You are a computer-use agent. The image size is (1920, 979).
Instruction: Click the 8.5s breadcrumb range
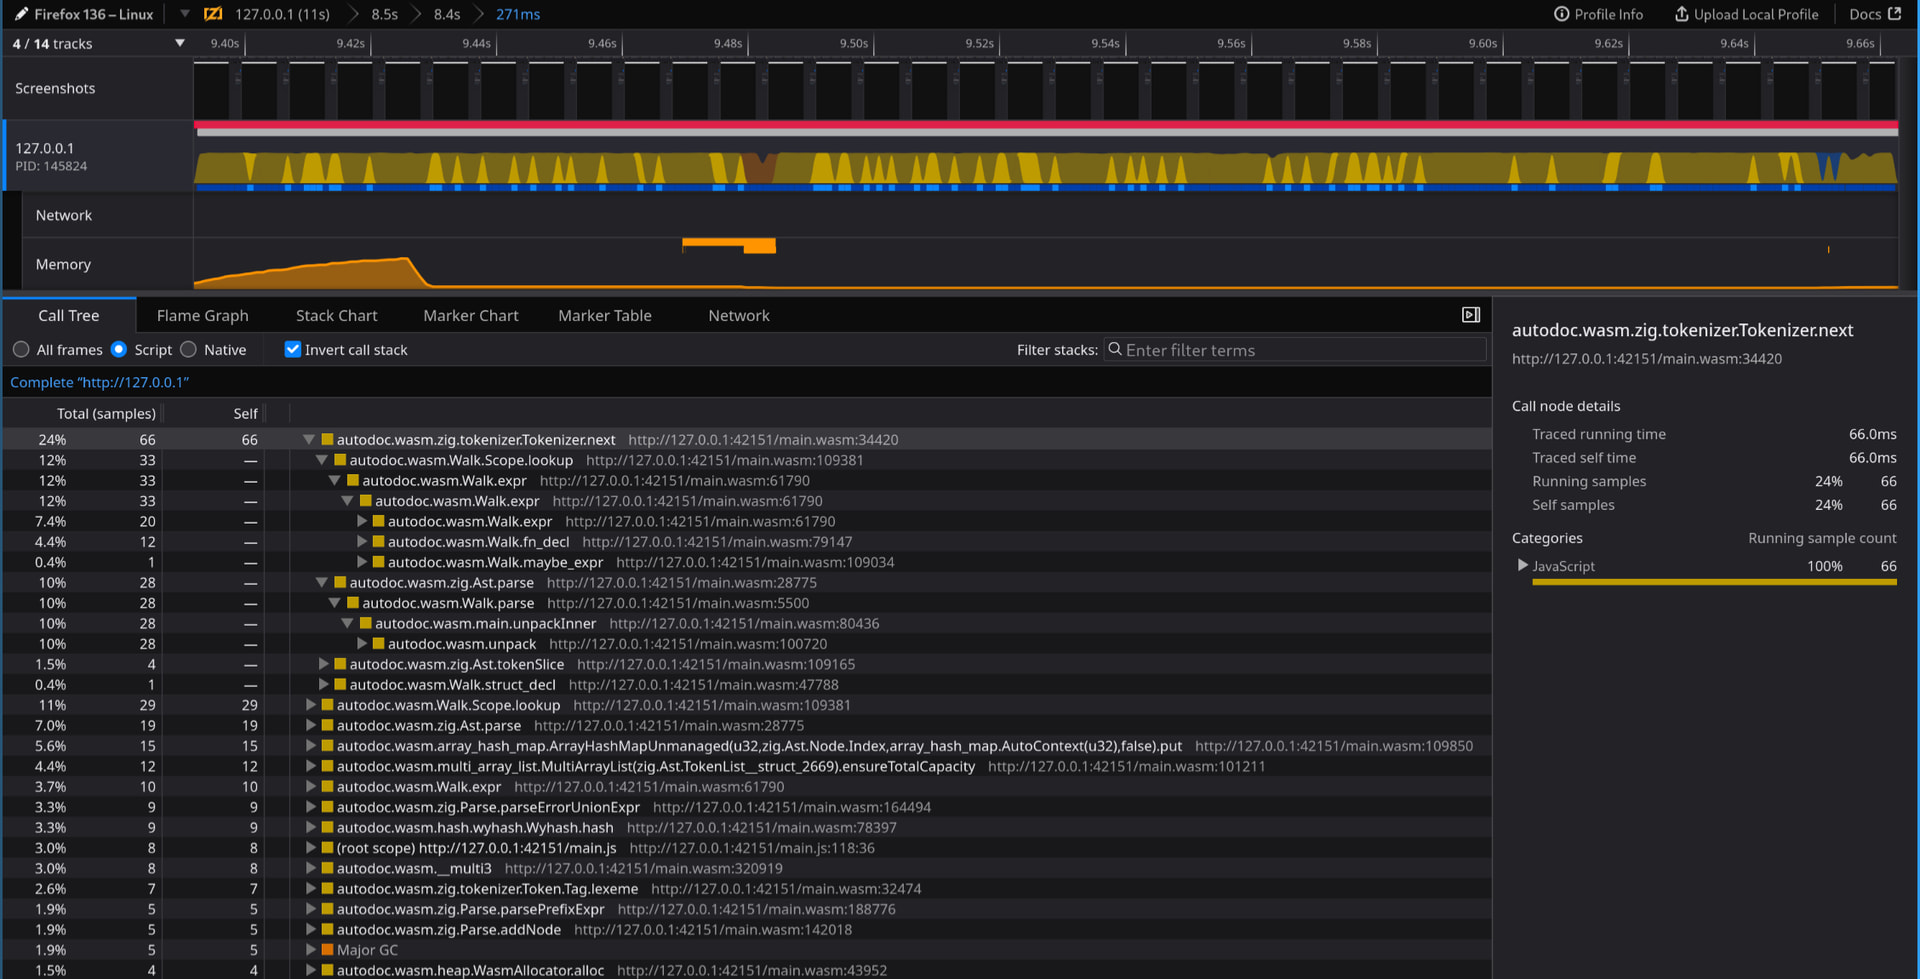point(384,14)
